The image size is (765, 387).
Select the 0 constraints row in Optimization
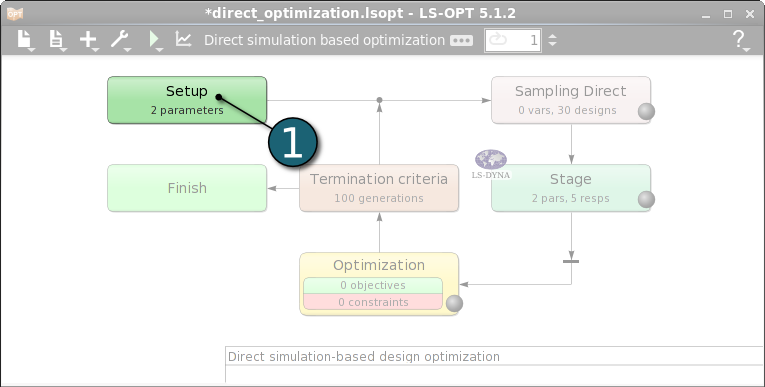click(373, 302)
